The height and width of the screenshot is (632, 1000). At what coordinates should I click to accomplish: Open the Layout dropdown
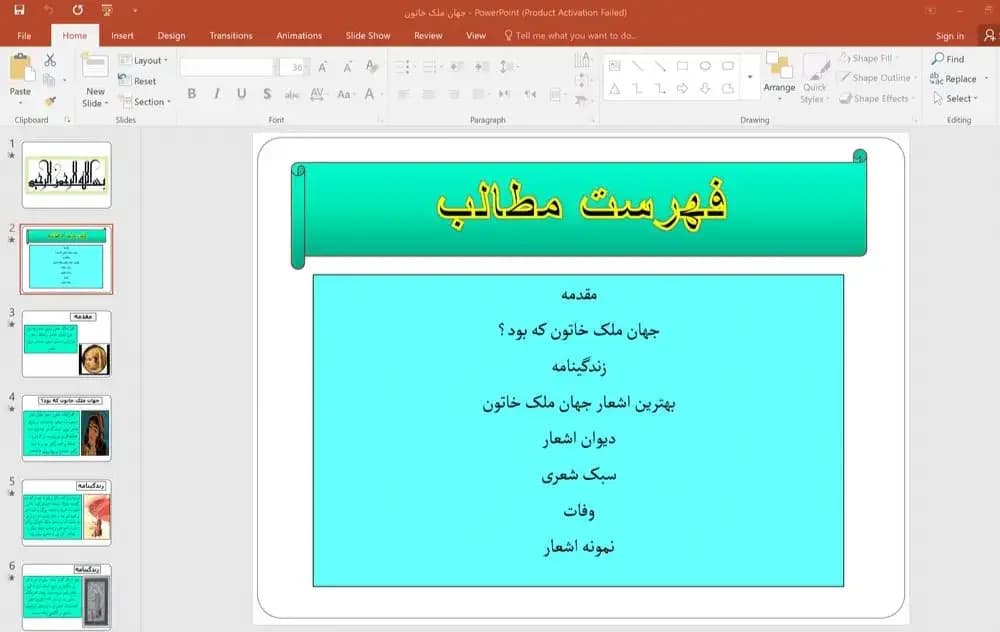click(144, 60)
